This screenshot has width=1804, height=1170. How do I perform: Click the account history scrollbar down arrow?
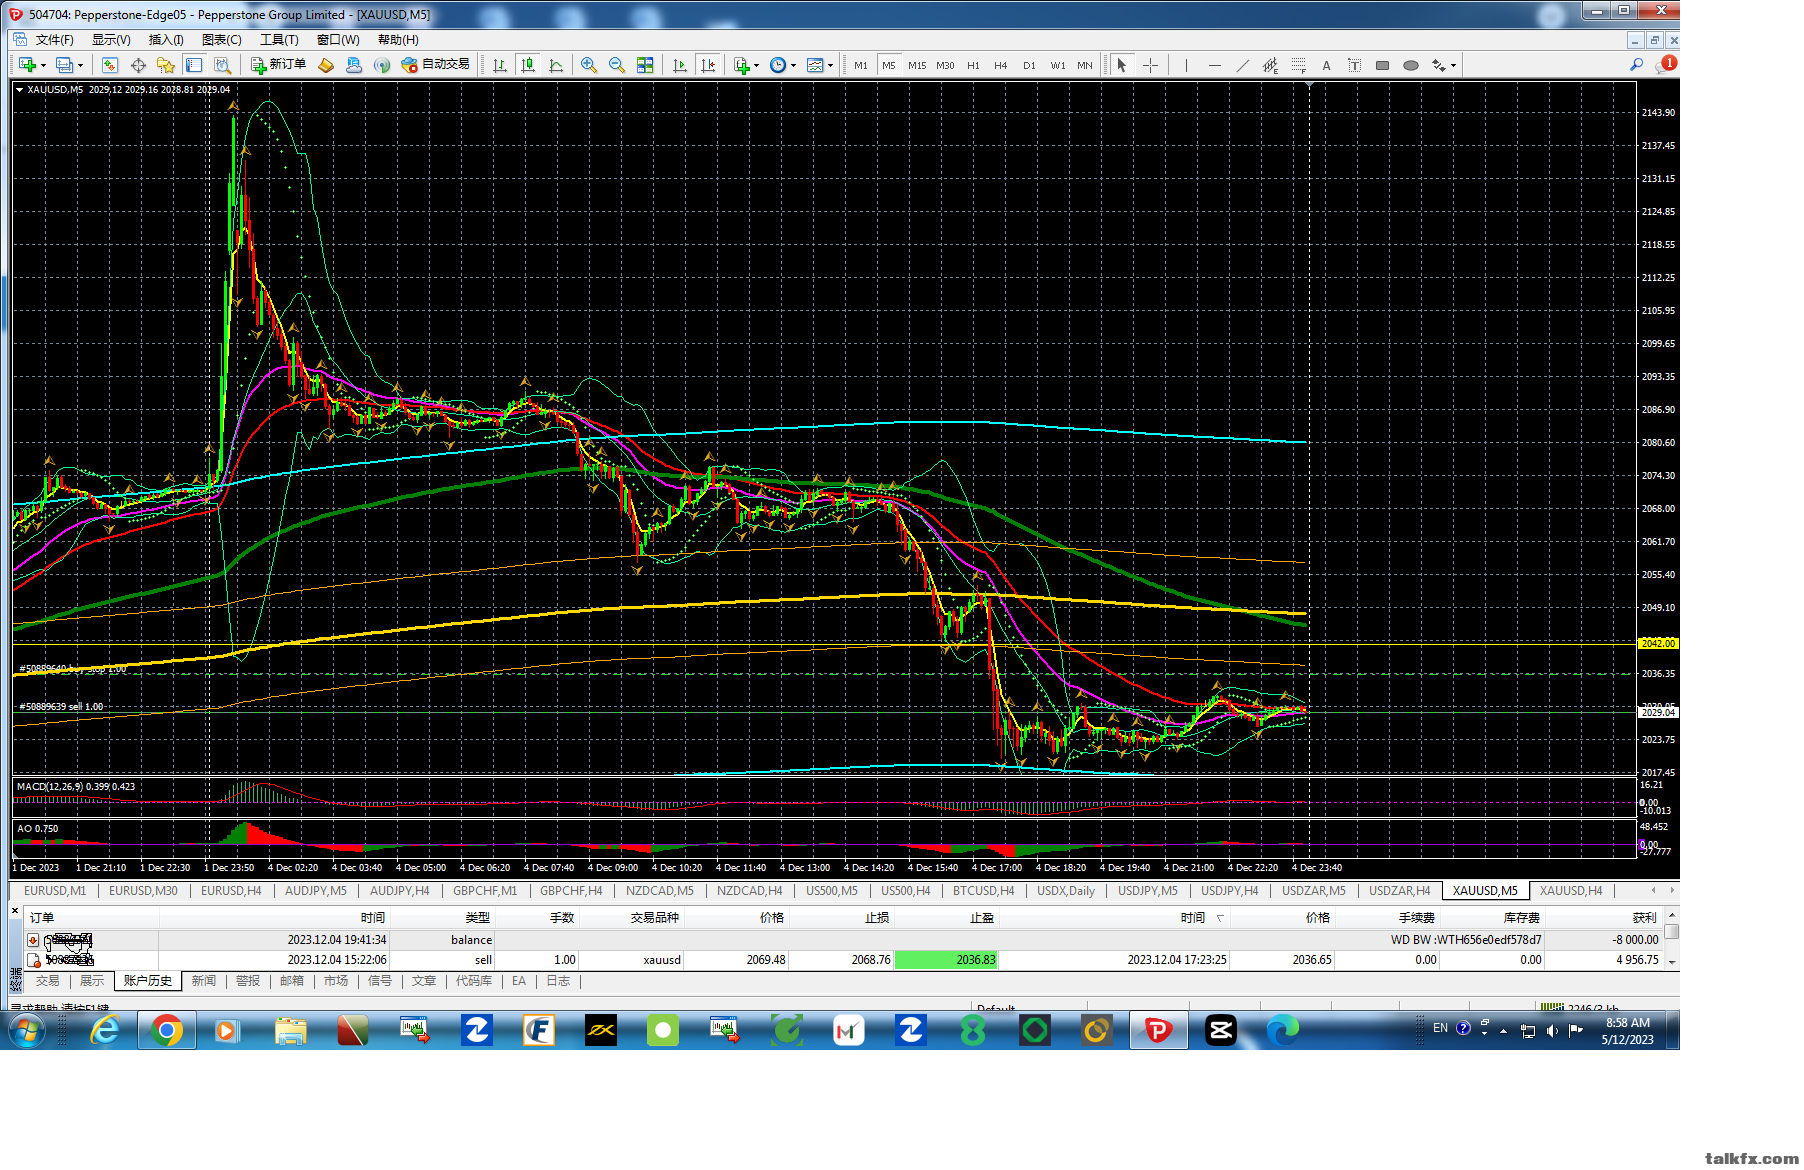1671,962
